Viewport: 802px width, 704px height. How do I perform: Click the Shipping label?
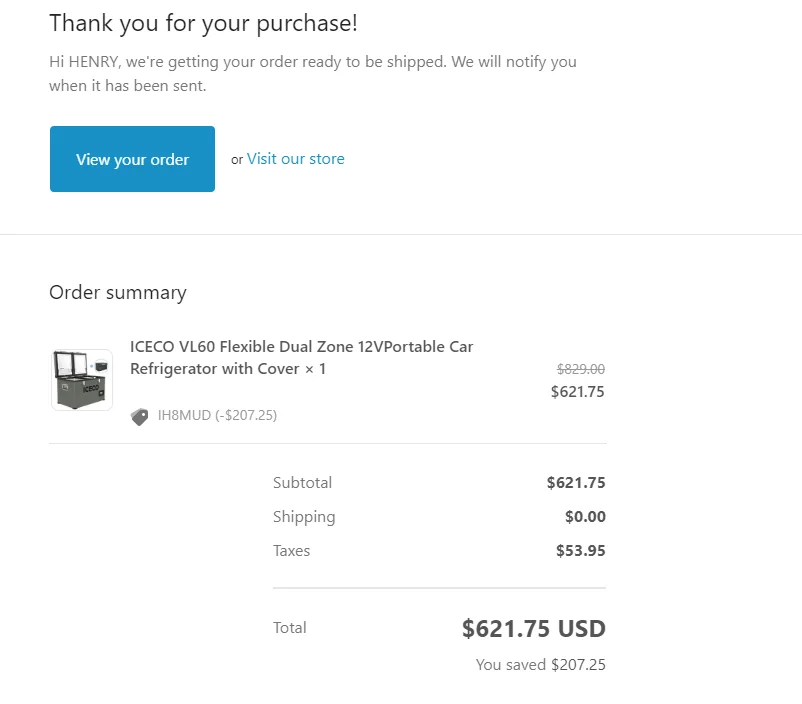304,517
